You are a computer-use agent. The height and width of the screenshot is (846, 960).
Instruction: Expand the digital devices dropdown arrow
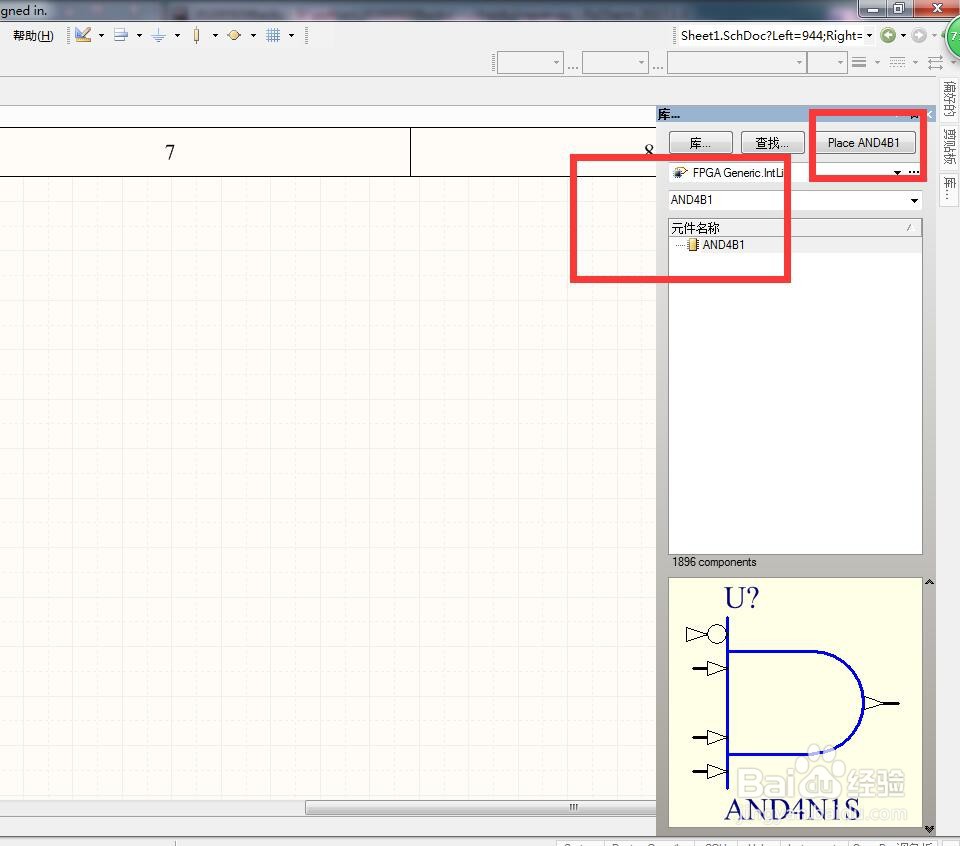(216, 36)
